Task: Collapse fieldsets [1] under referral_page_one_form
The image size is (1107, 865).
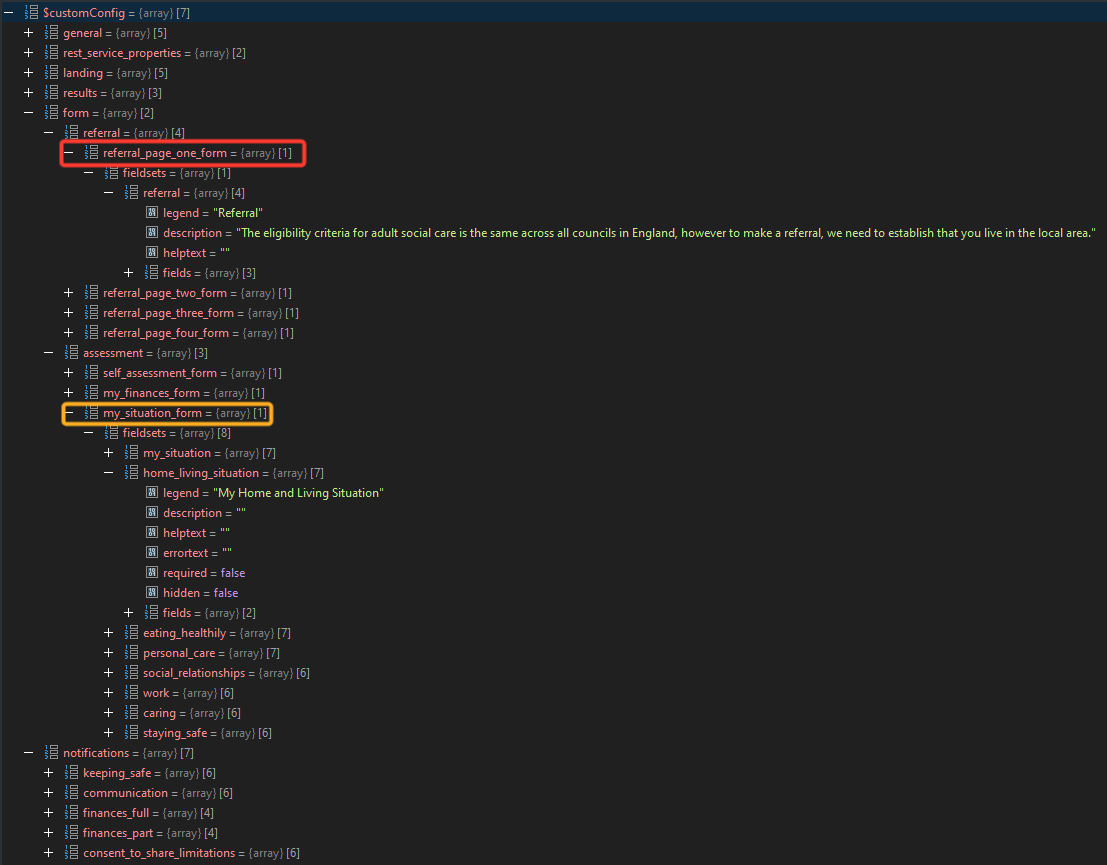Action: pyautogui.click(x=88, y=173)
